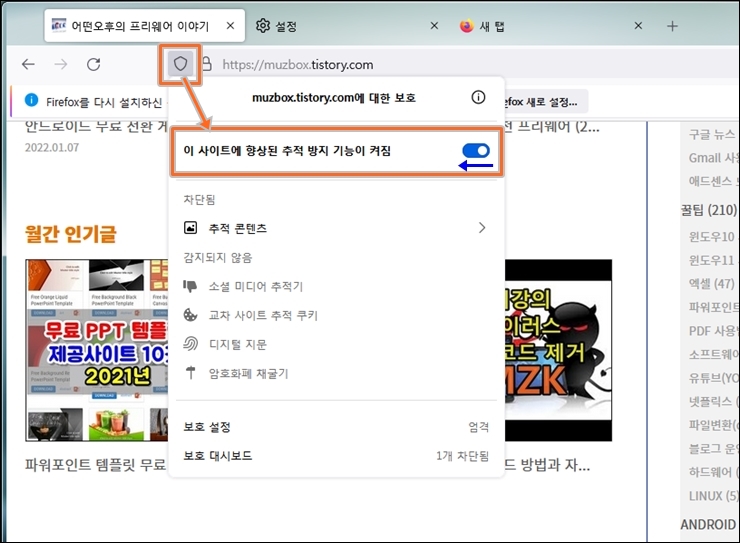Open sidebar category 애드센스
The image size is (740, 543).
713,181
